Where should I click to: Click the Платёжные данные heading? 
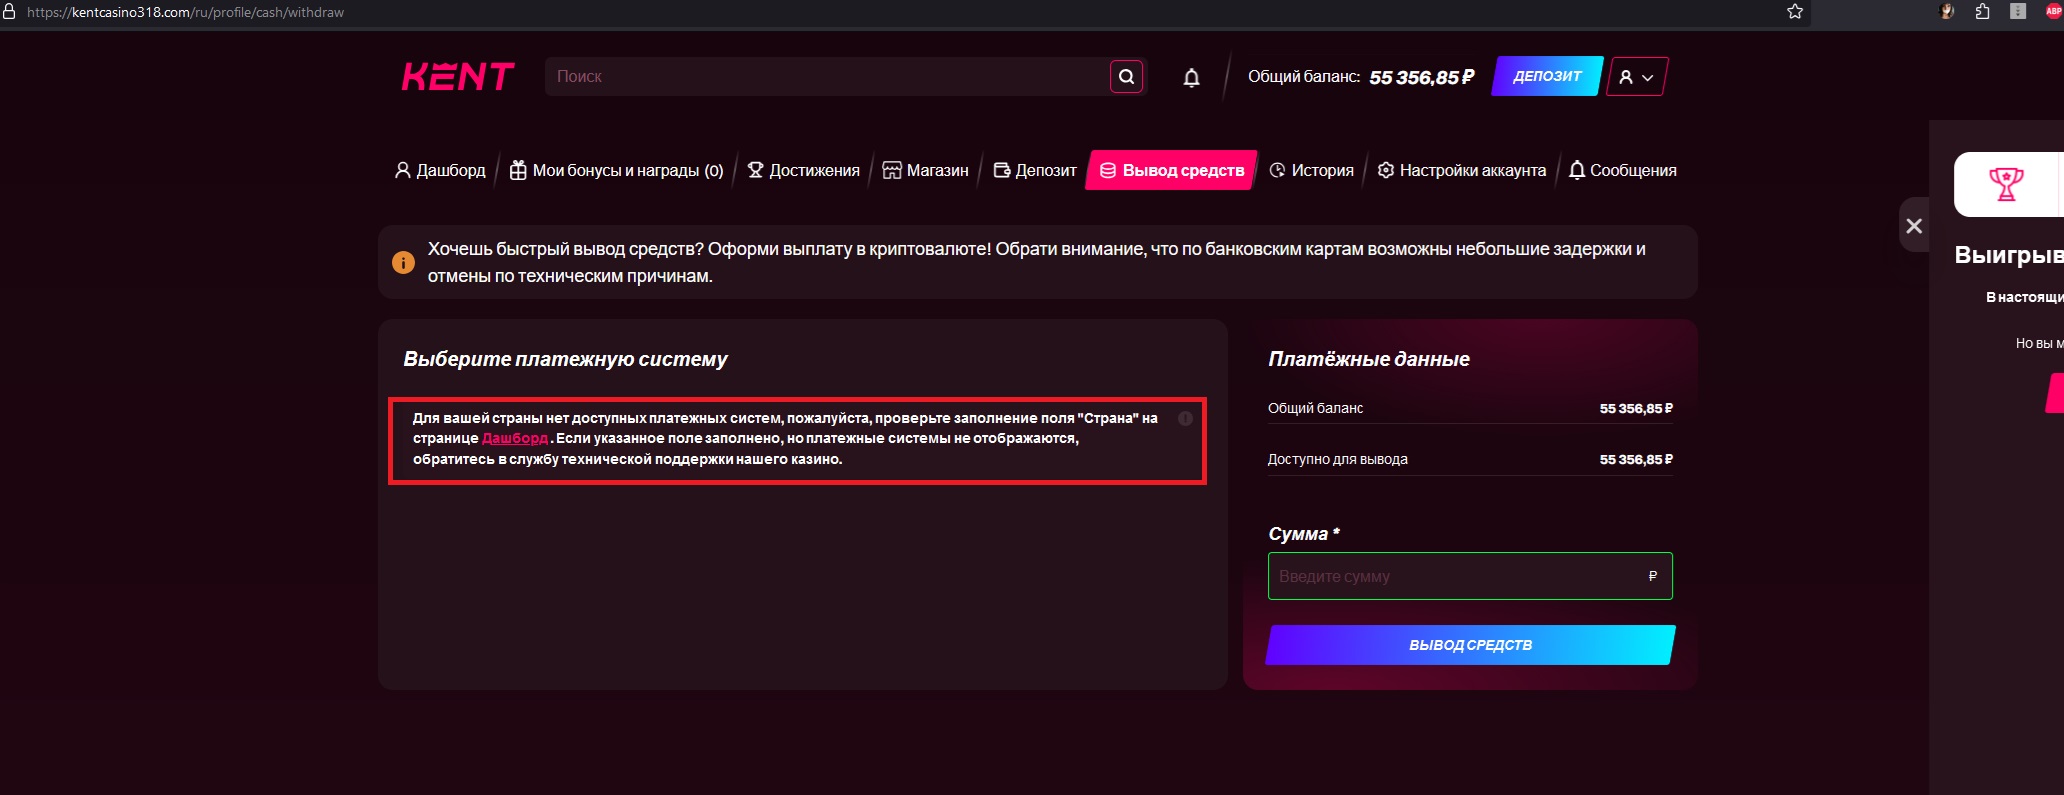pos(1369,359)
